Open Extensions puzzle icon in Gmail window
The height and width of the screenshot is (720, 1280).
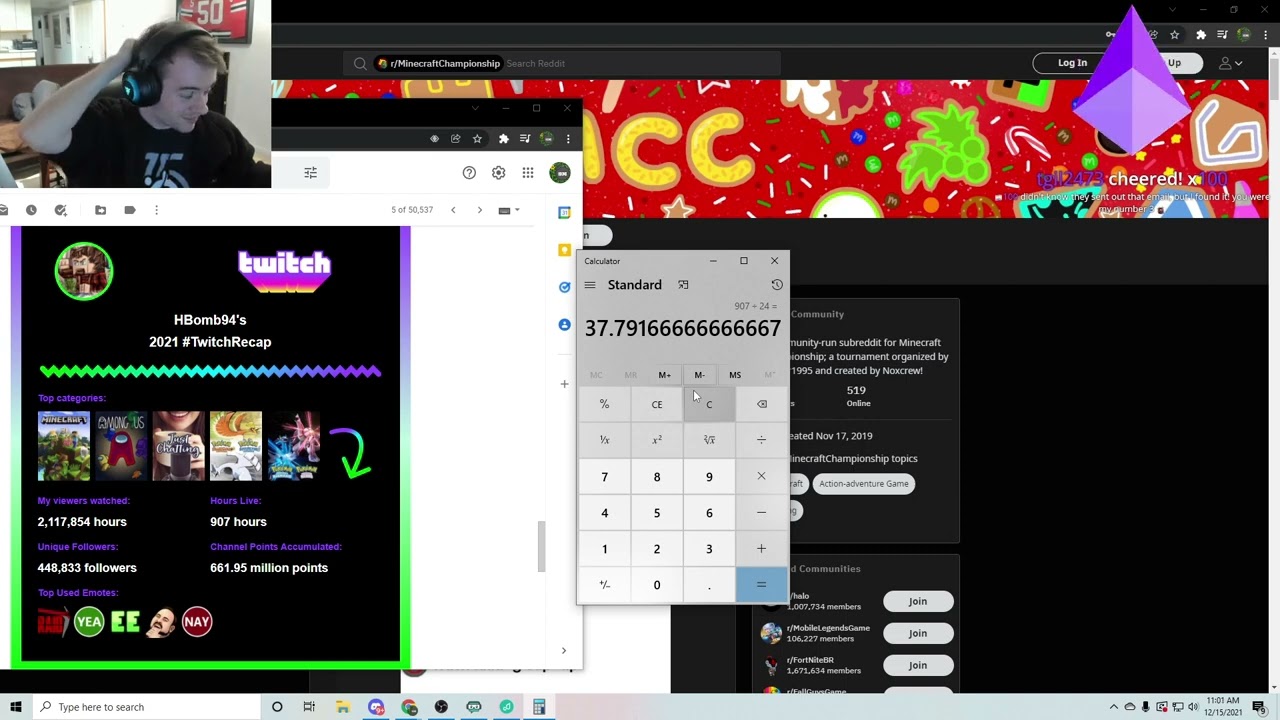503,139
